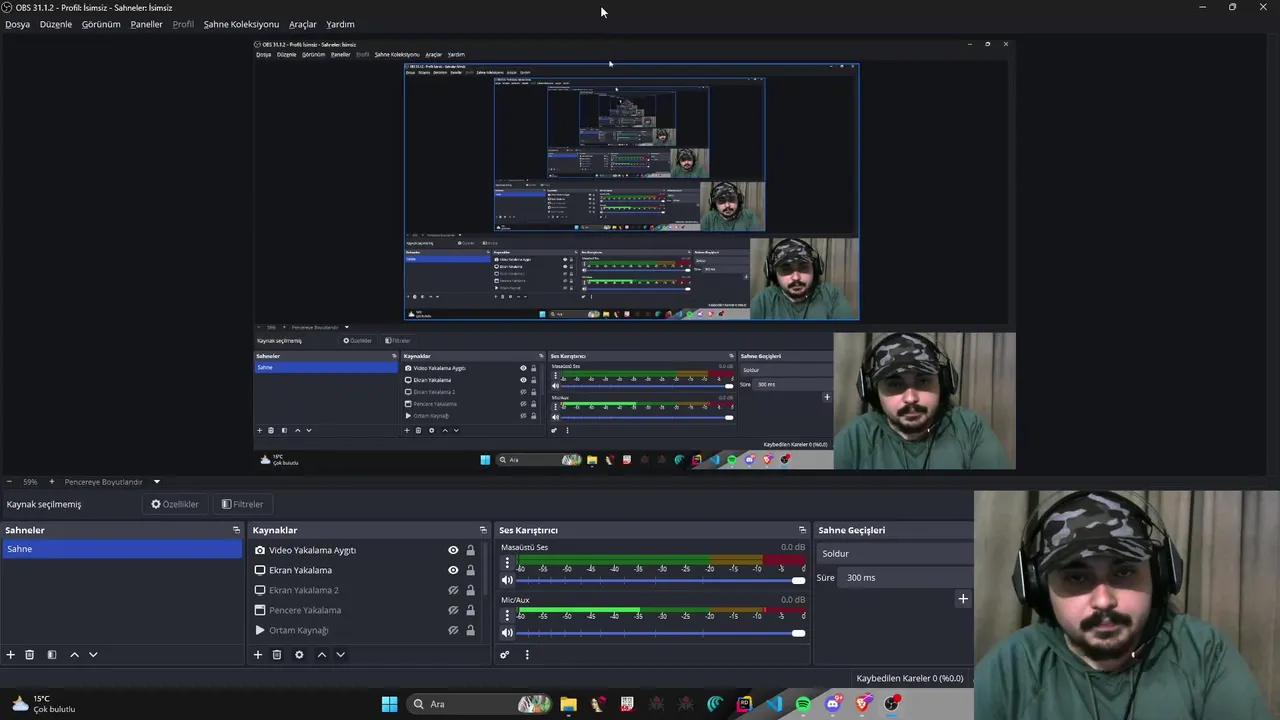Open Görünüm menu

[101, 24]
